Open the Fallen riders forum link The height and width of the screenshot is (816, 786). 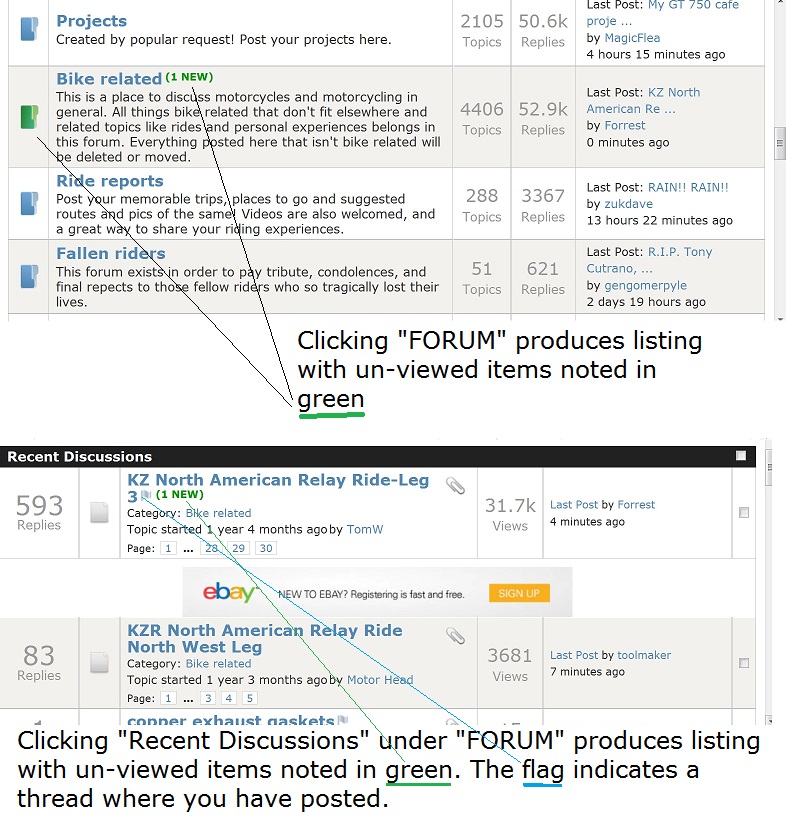(x=110, y=253)
